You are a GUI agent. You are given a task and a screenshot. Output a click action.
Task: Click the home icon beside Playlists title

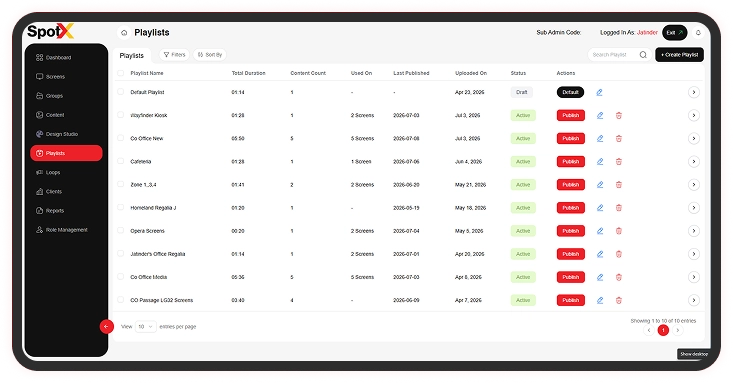(124, 33)
